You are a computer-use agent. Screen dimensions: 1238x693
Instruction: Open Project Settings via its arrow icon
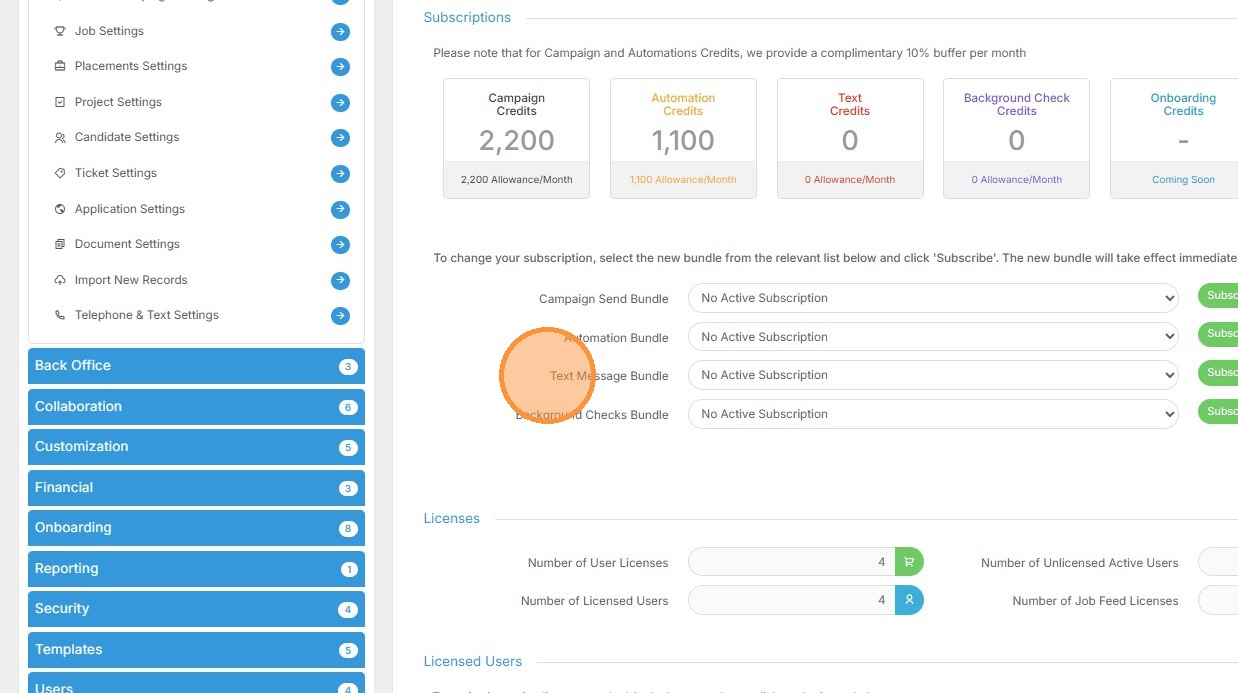tap(341, 103)
